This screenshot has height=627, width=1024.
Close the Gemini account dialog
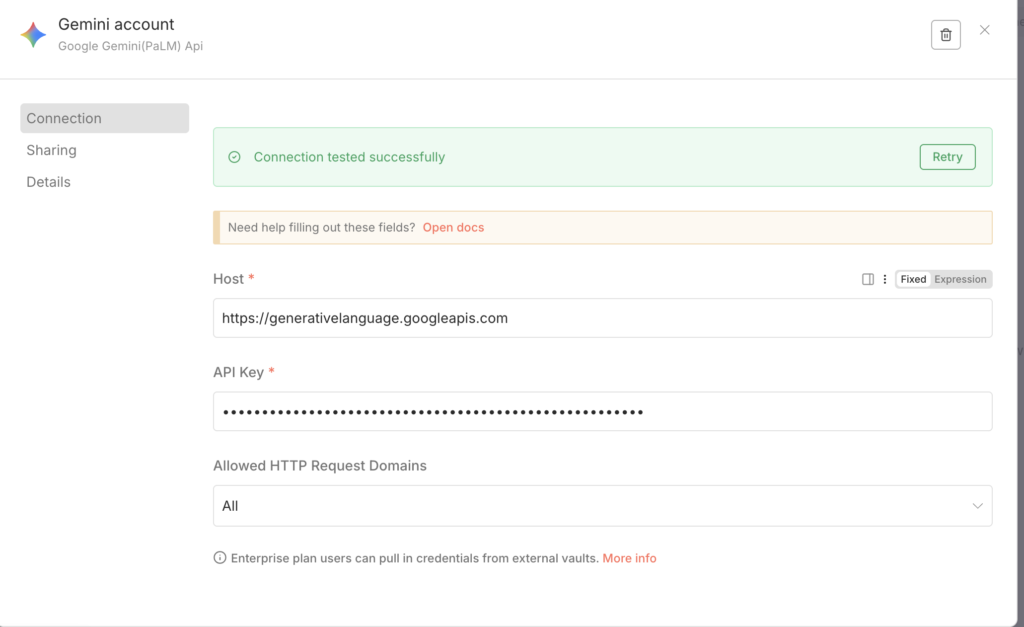tap(984, 31)
